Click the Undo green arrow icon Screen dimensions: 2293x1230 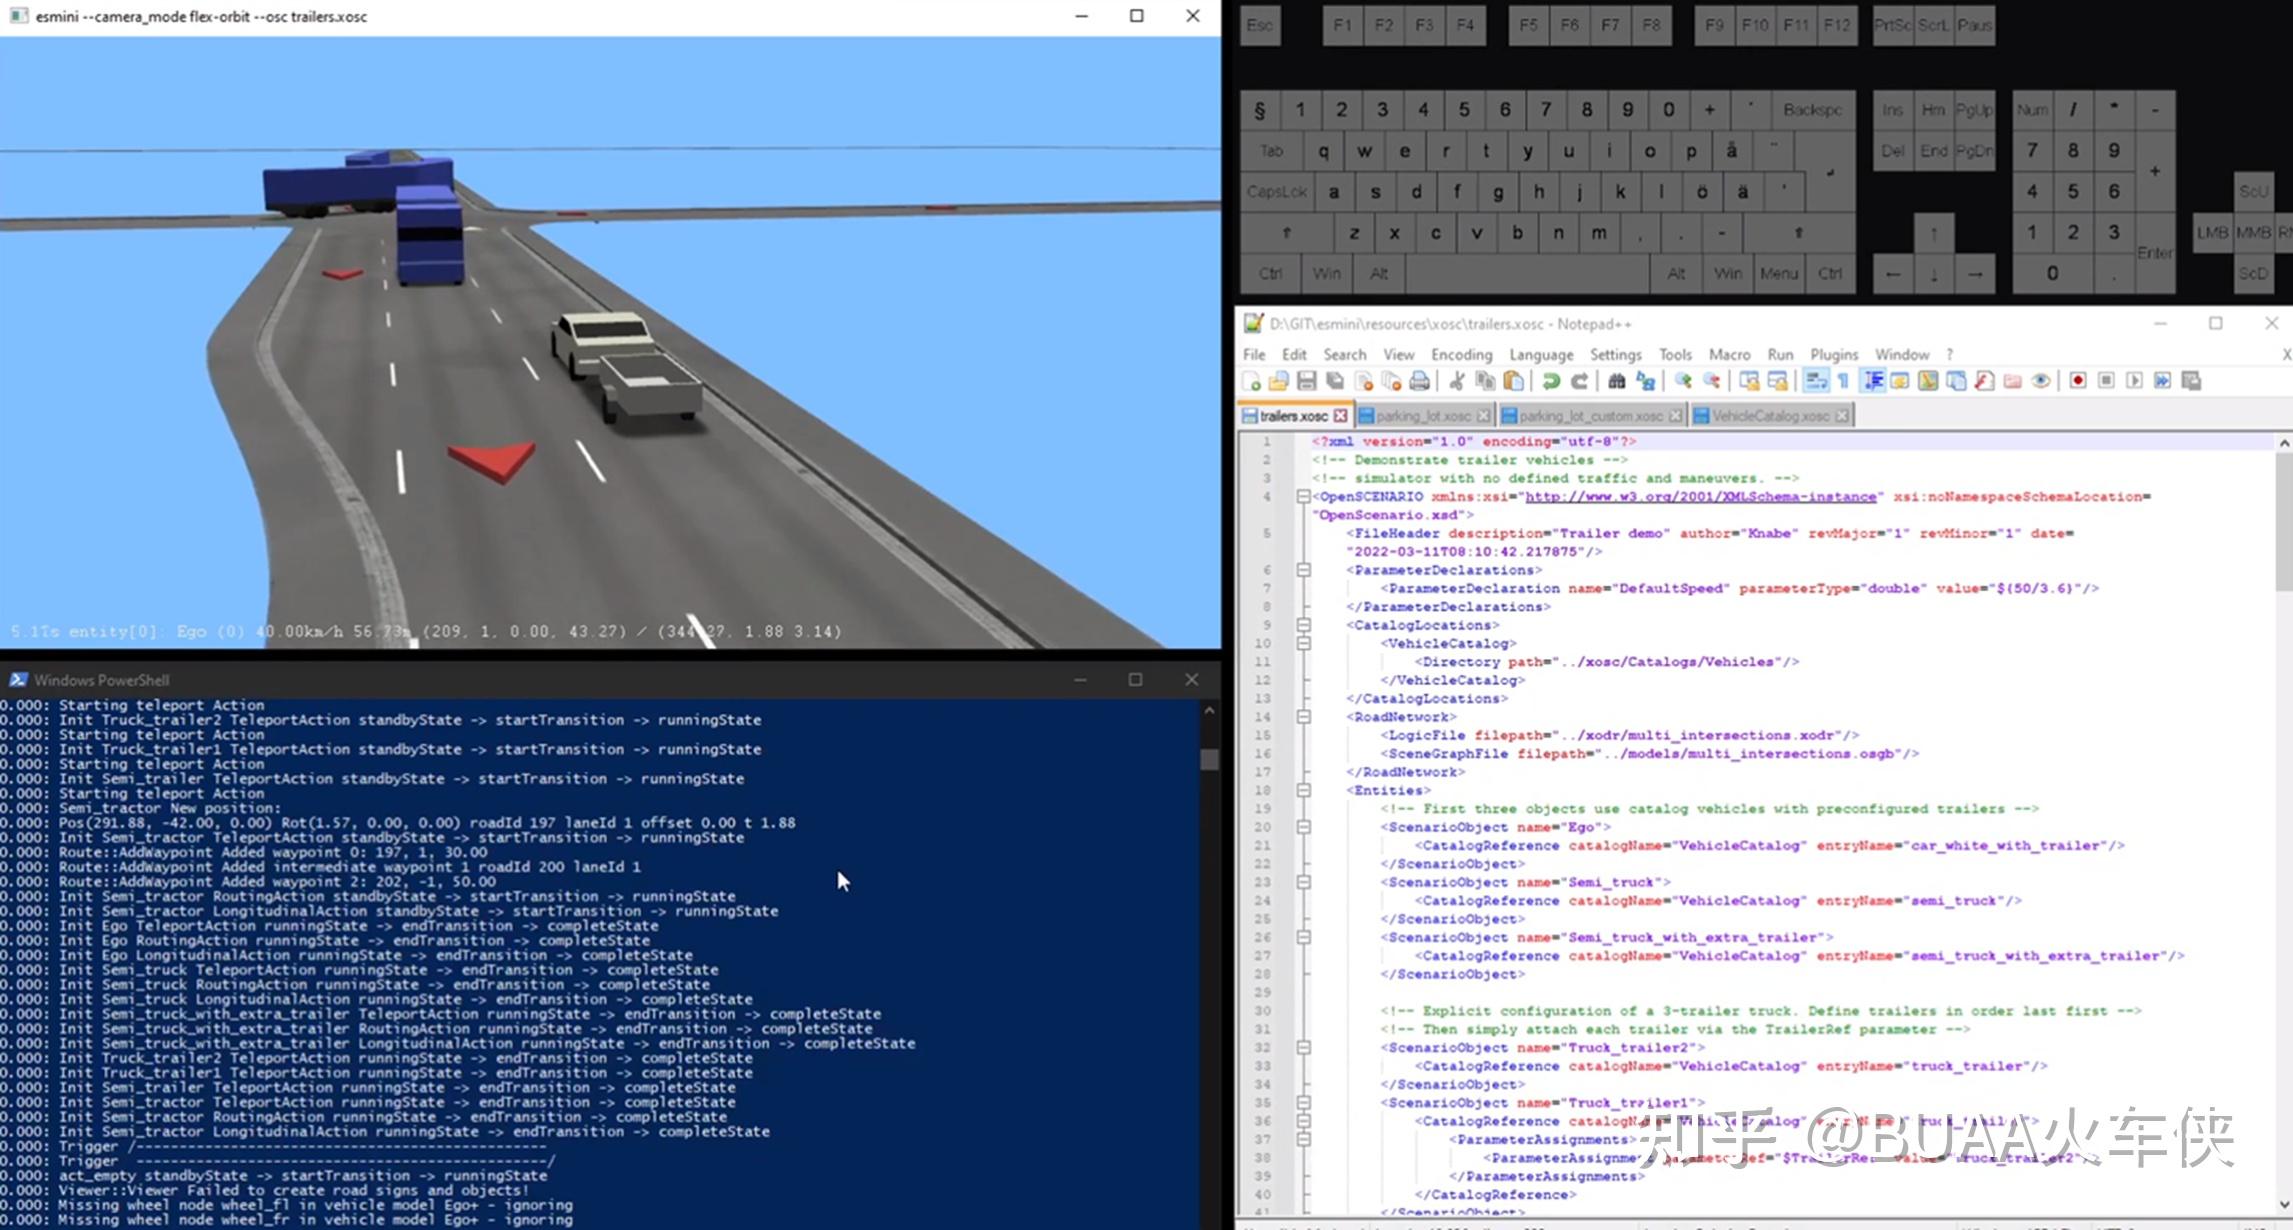point(1551,381)
